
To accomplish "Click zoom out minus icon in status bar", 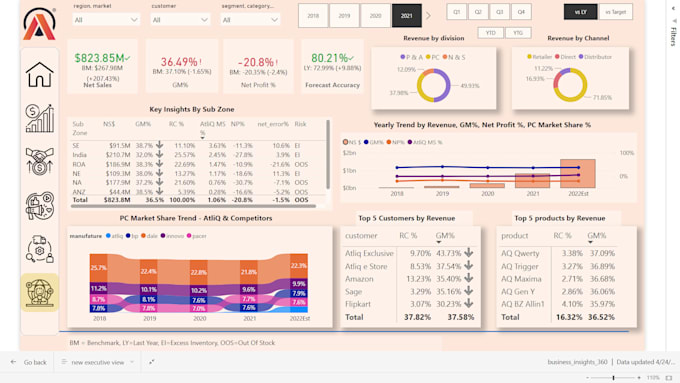I will [x=588, y=378].
